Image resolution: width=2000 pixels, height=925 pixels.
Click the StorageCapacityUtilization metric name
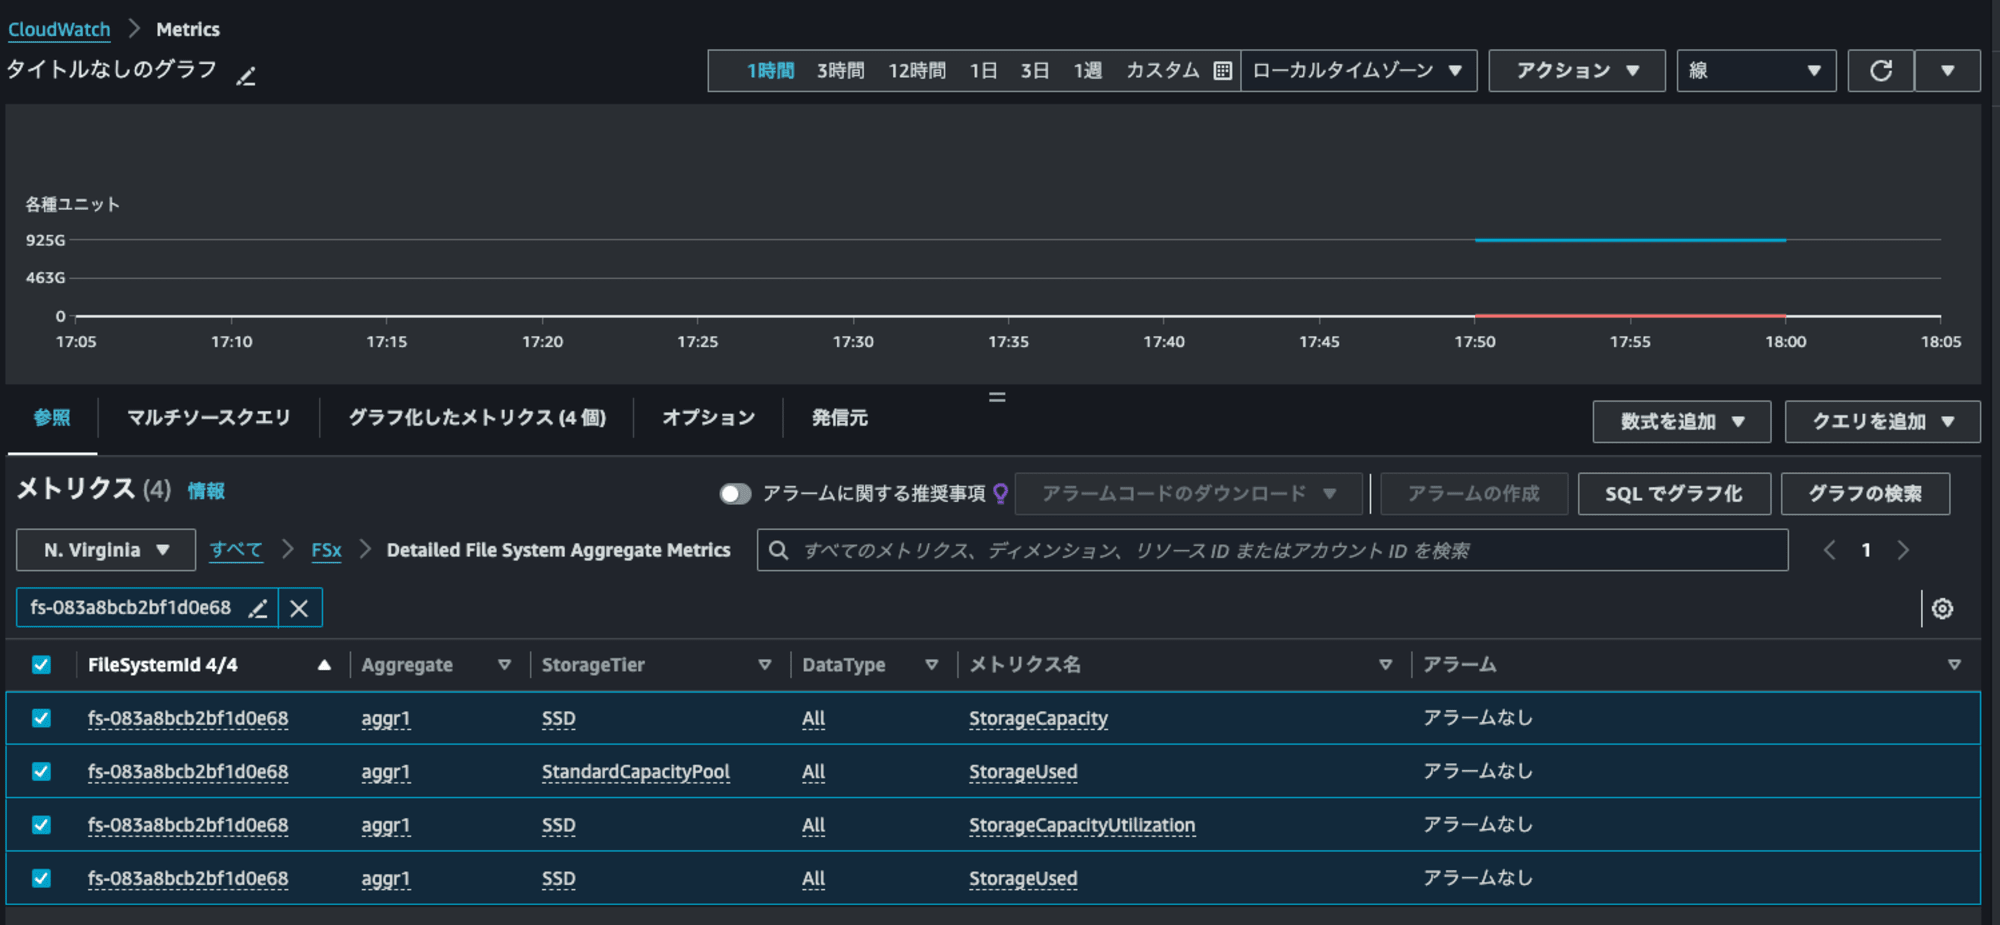click(x=1082, y=825)
